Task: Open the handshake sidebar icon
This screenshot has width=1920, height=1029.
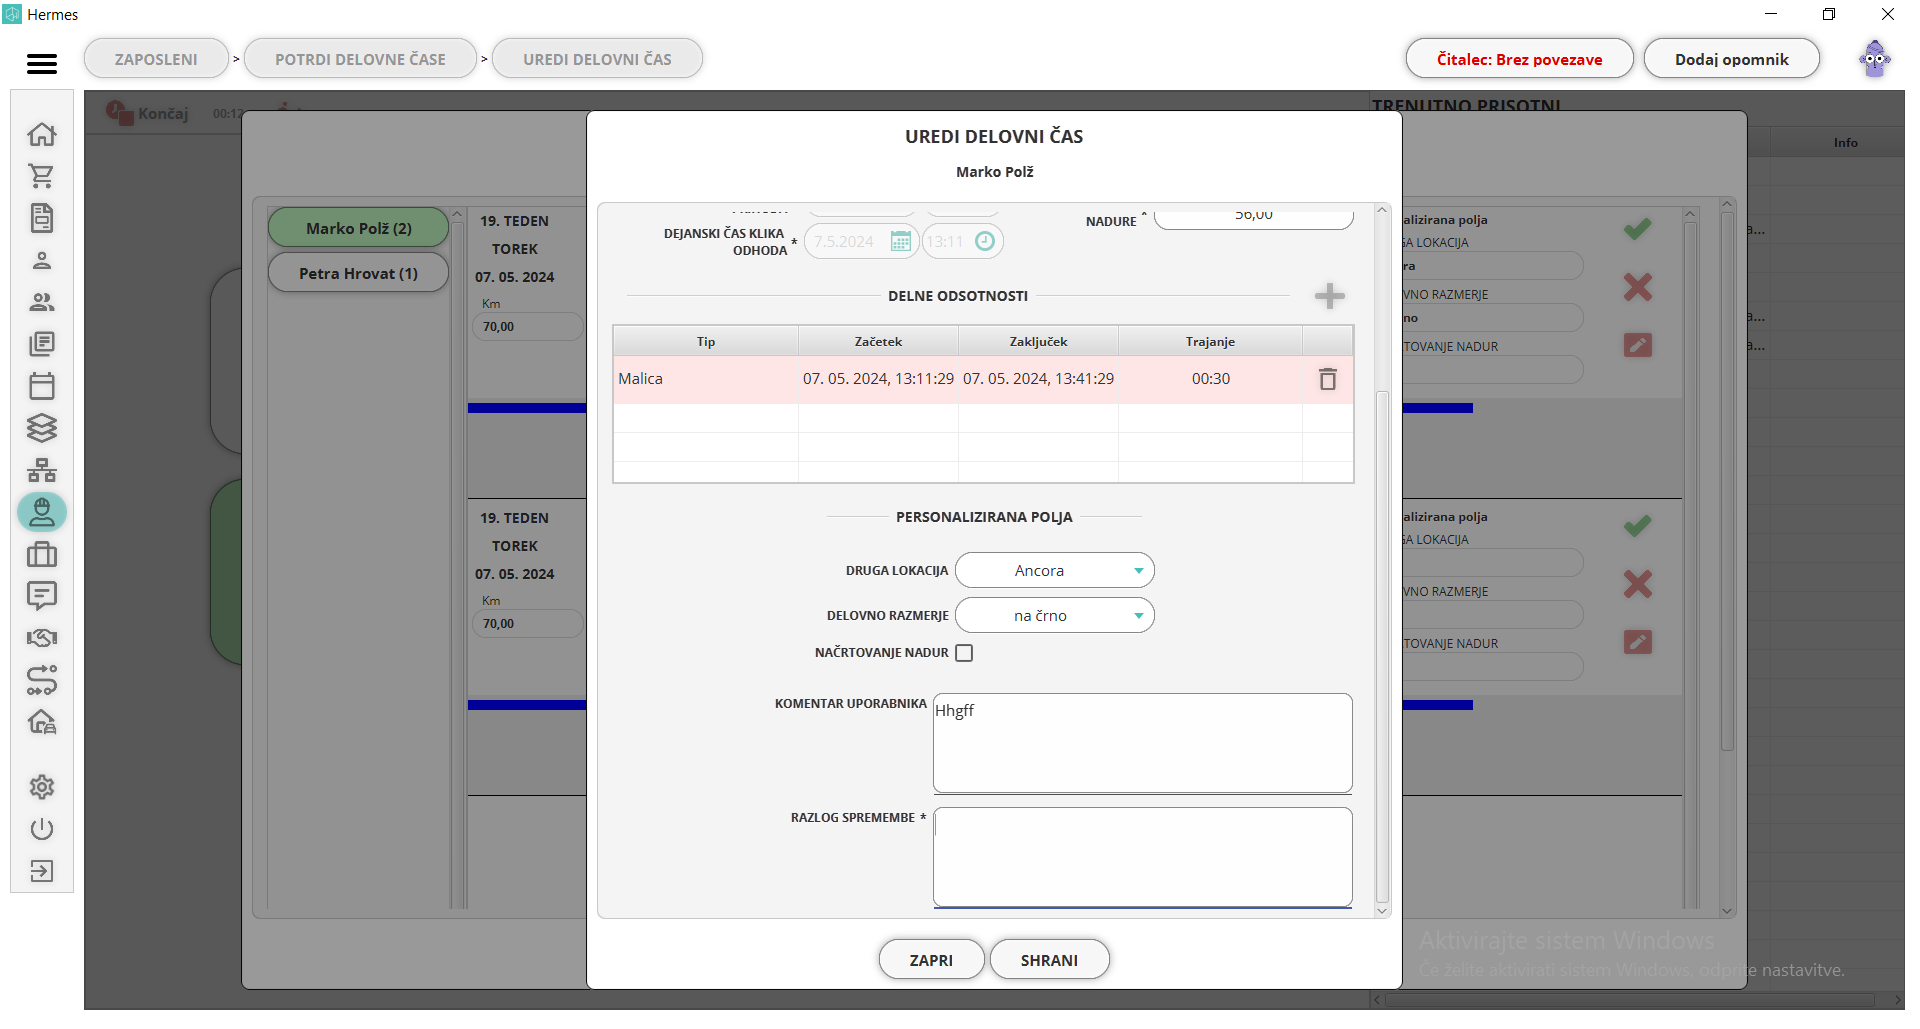Action: click(42, 638)
